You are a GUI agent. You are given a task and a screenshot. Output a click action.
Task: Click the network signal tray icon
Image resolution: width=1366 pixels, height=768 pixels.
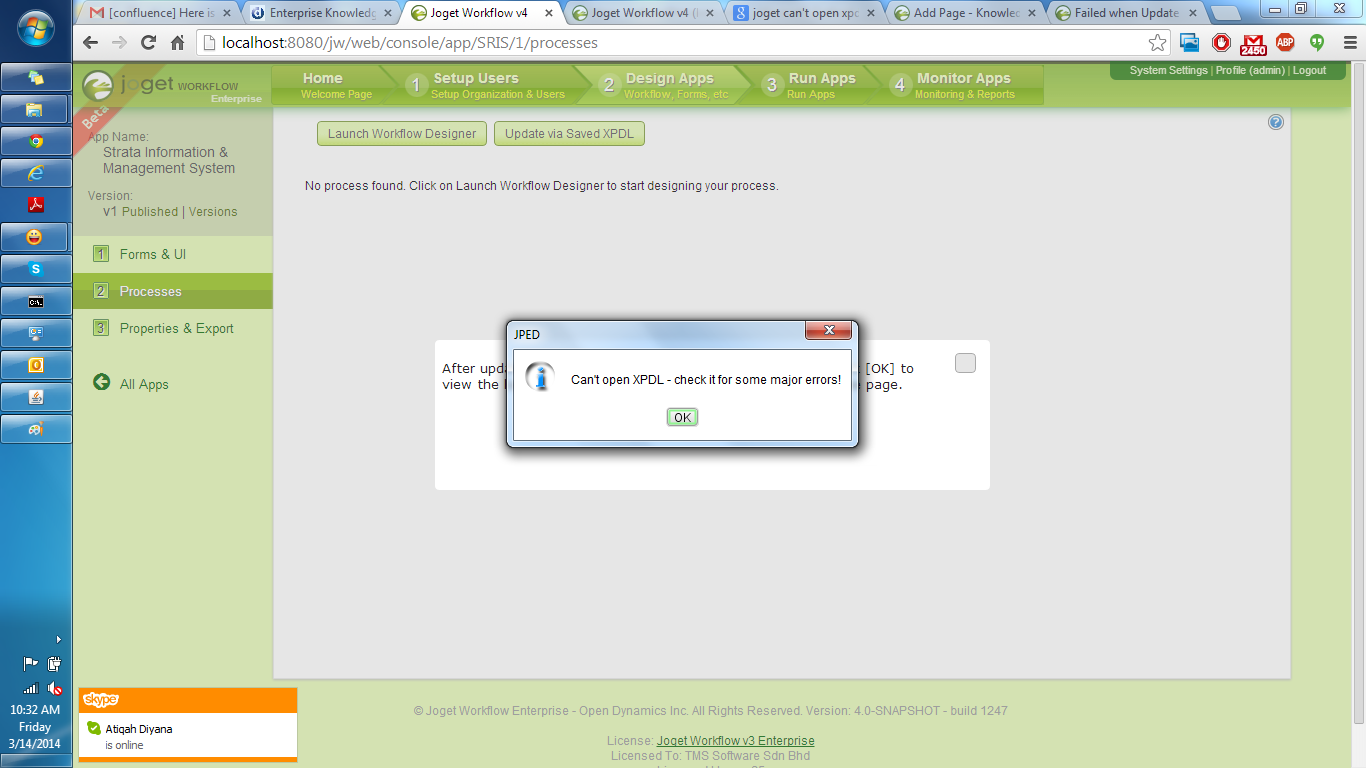point(30,688)
